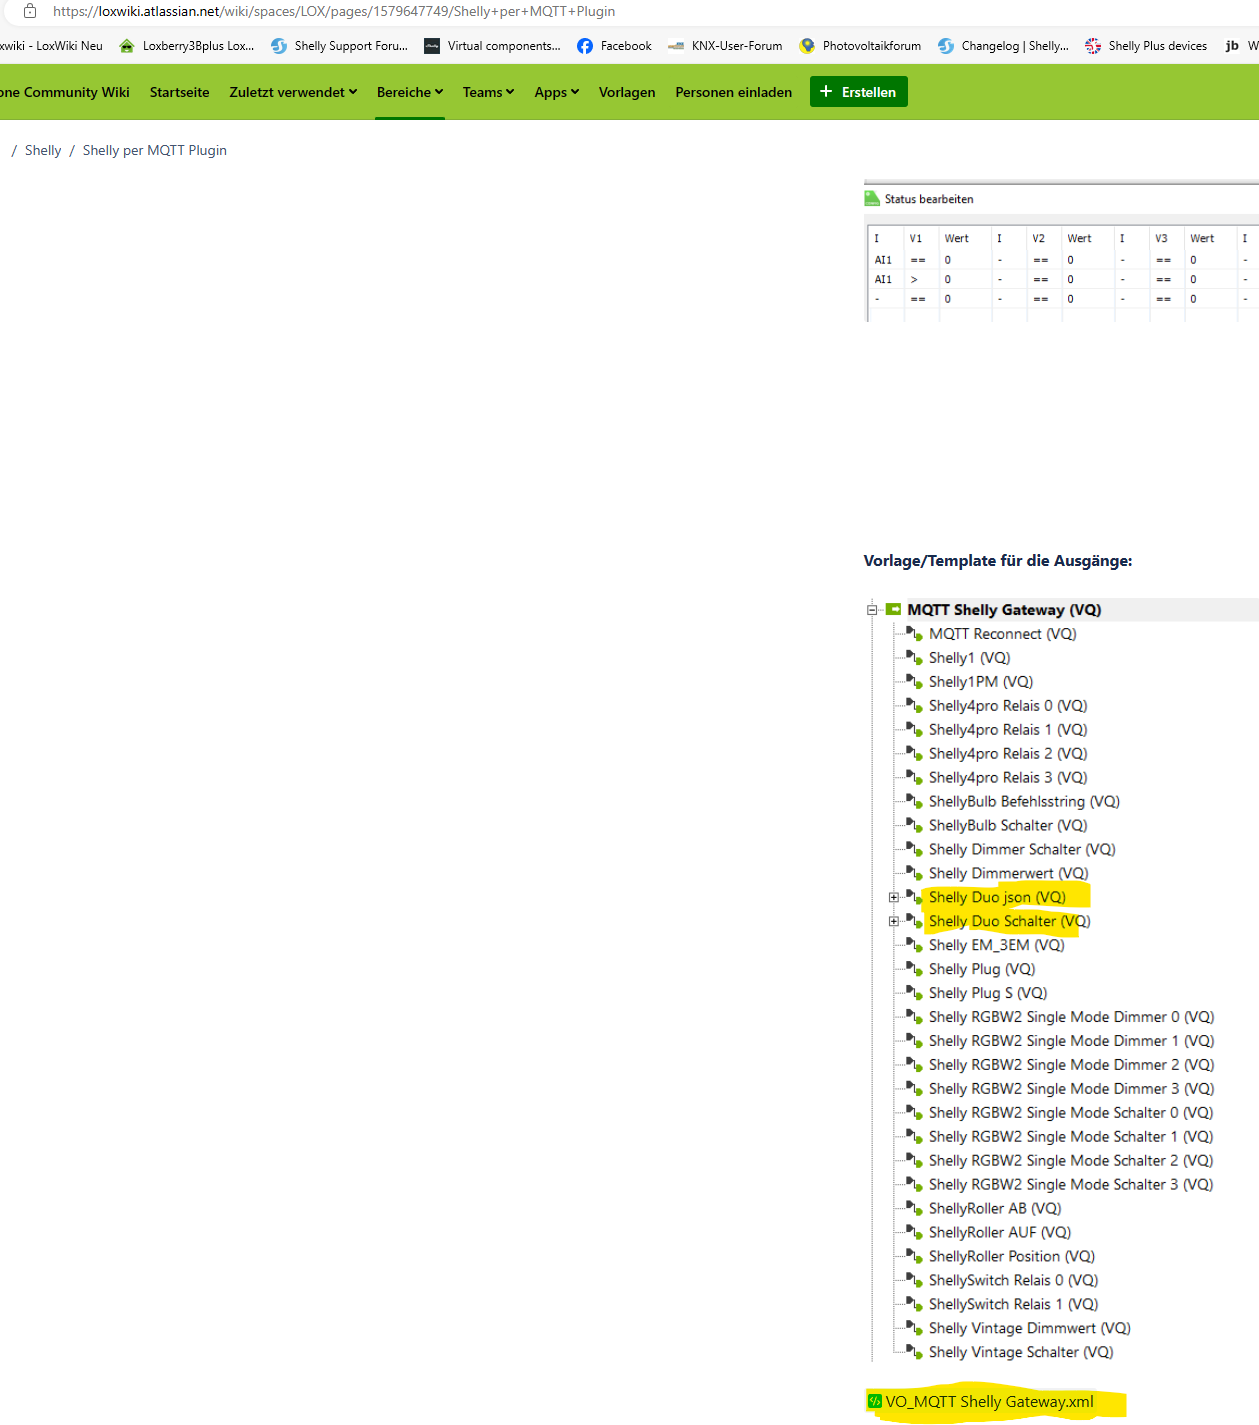Expand the Shelly Duo json node
Screen dimensions: 1259x1425
point(894,897)
